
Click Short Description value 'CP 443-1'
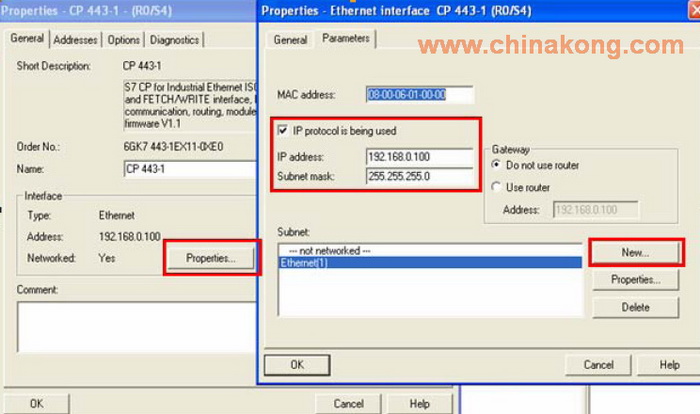(142, 66)
